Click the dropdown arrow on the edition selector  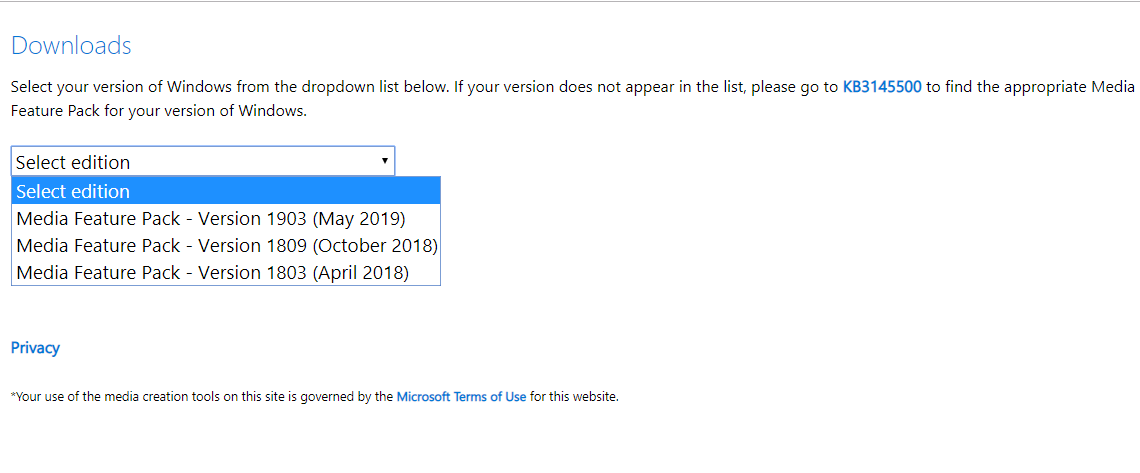pyautogui.click(x=385, y=161)
